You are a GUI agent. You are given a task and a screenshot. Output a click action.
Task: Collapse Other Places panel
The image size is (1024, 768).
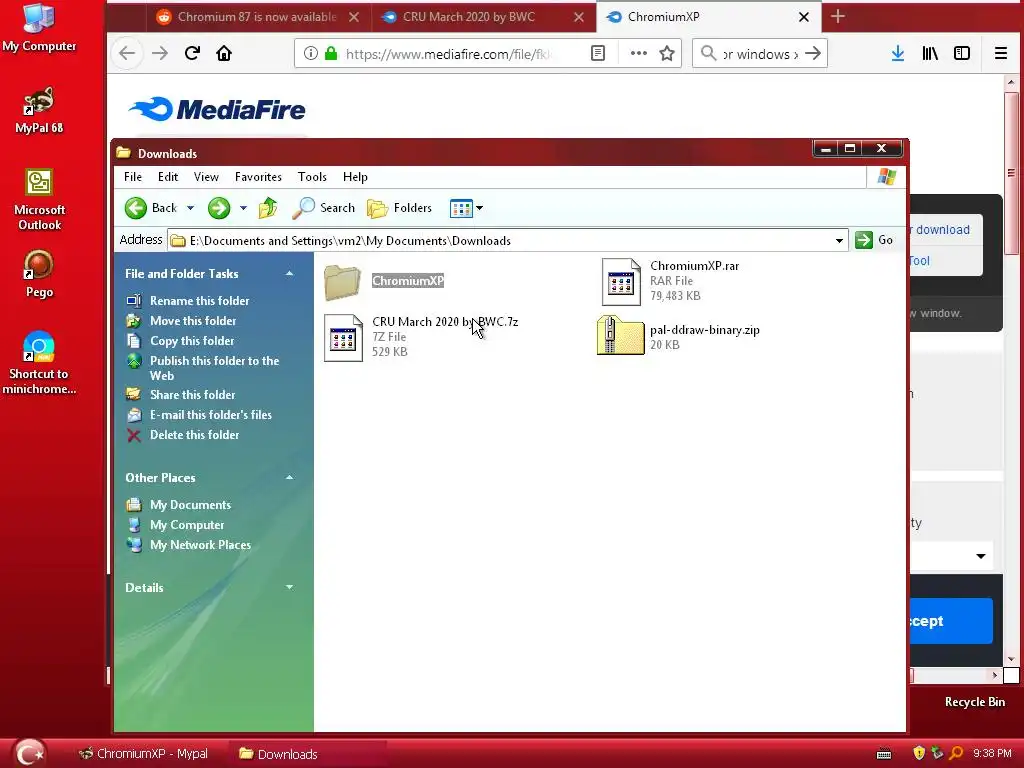pos(289,478)
